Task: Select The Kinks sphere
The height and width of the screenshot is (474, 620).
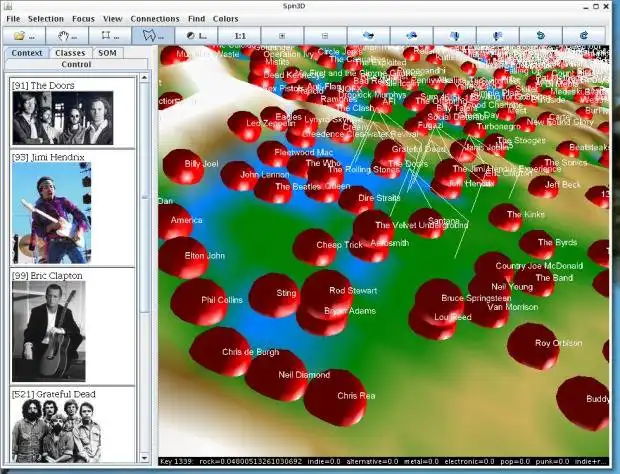Action: [506, 217]
